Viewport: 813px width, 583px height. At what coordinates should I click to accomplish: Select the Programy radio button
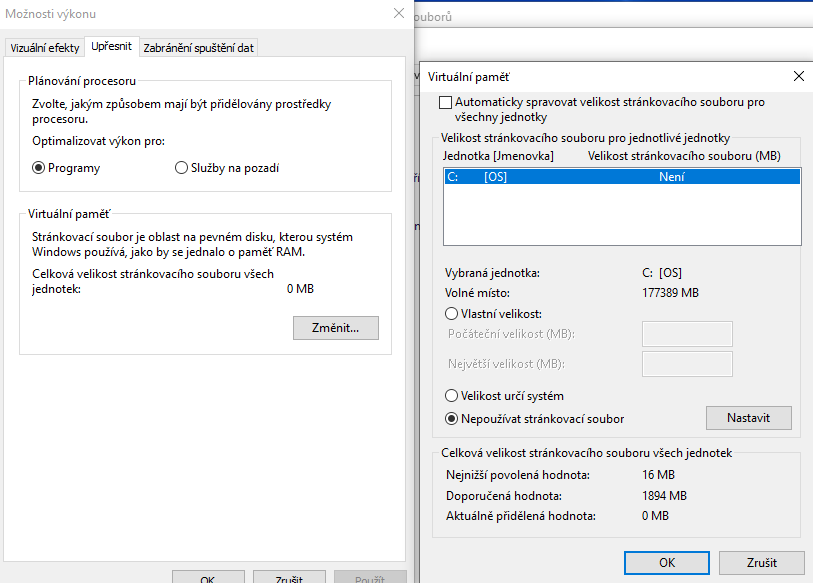tap(39, 168)
